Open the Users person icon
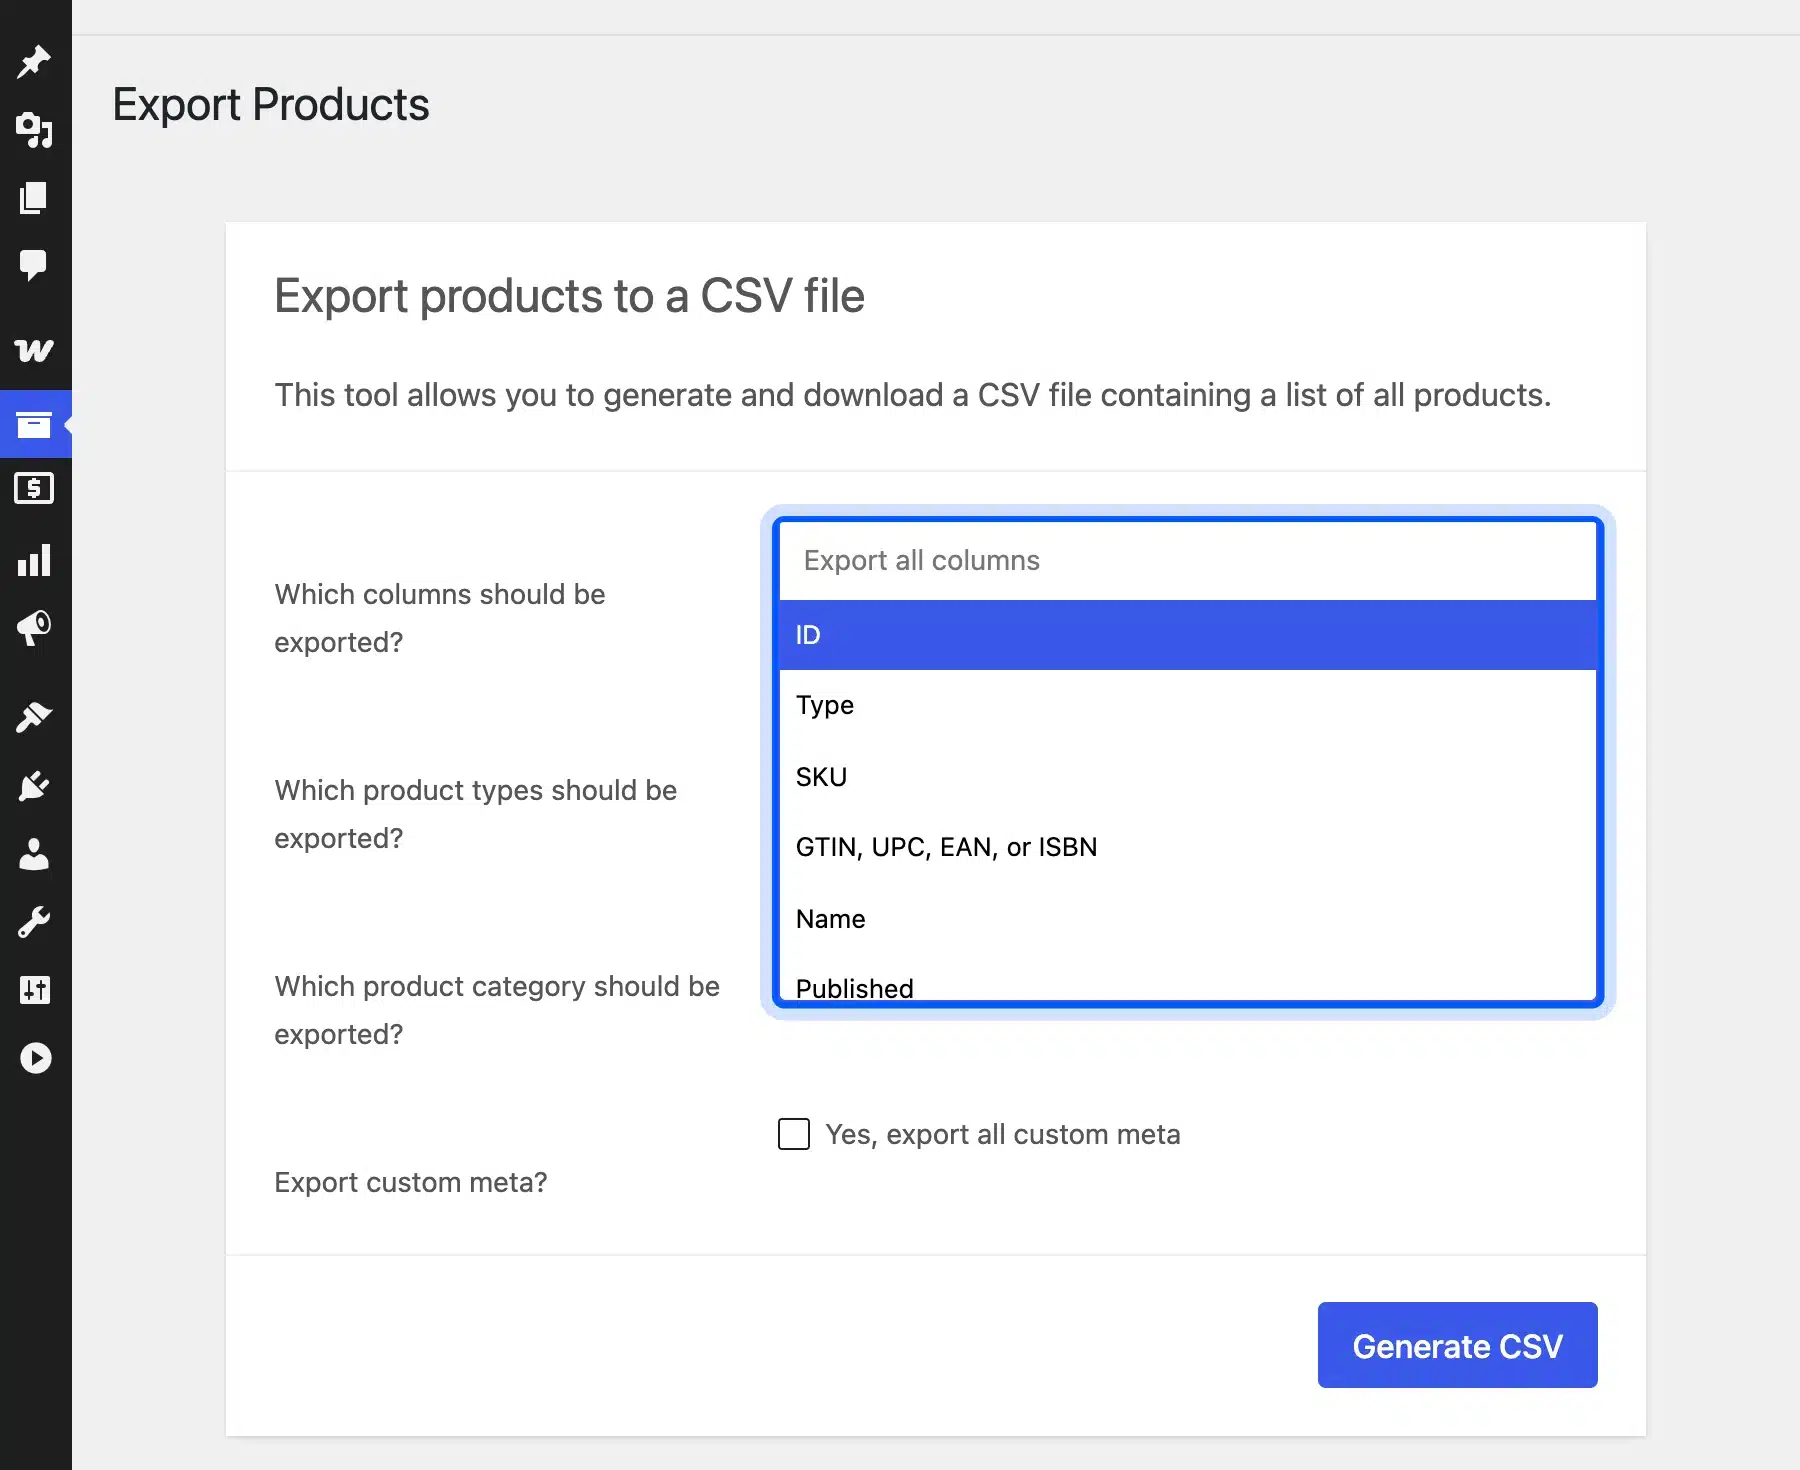The height and width of the screenshot is (1470, 1800). pos(34,854)
